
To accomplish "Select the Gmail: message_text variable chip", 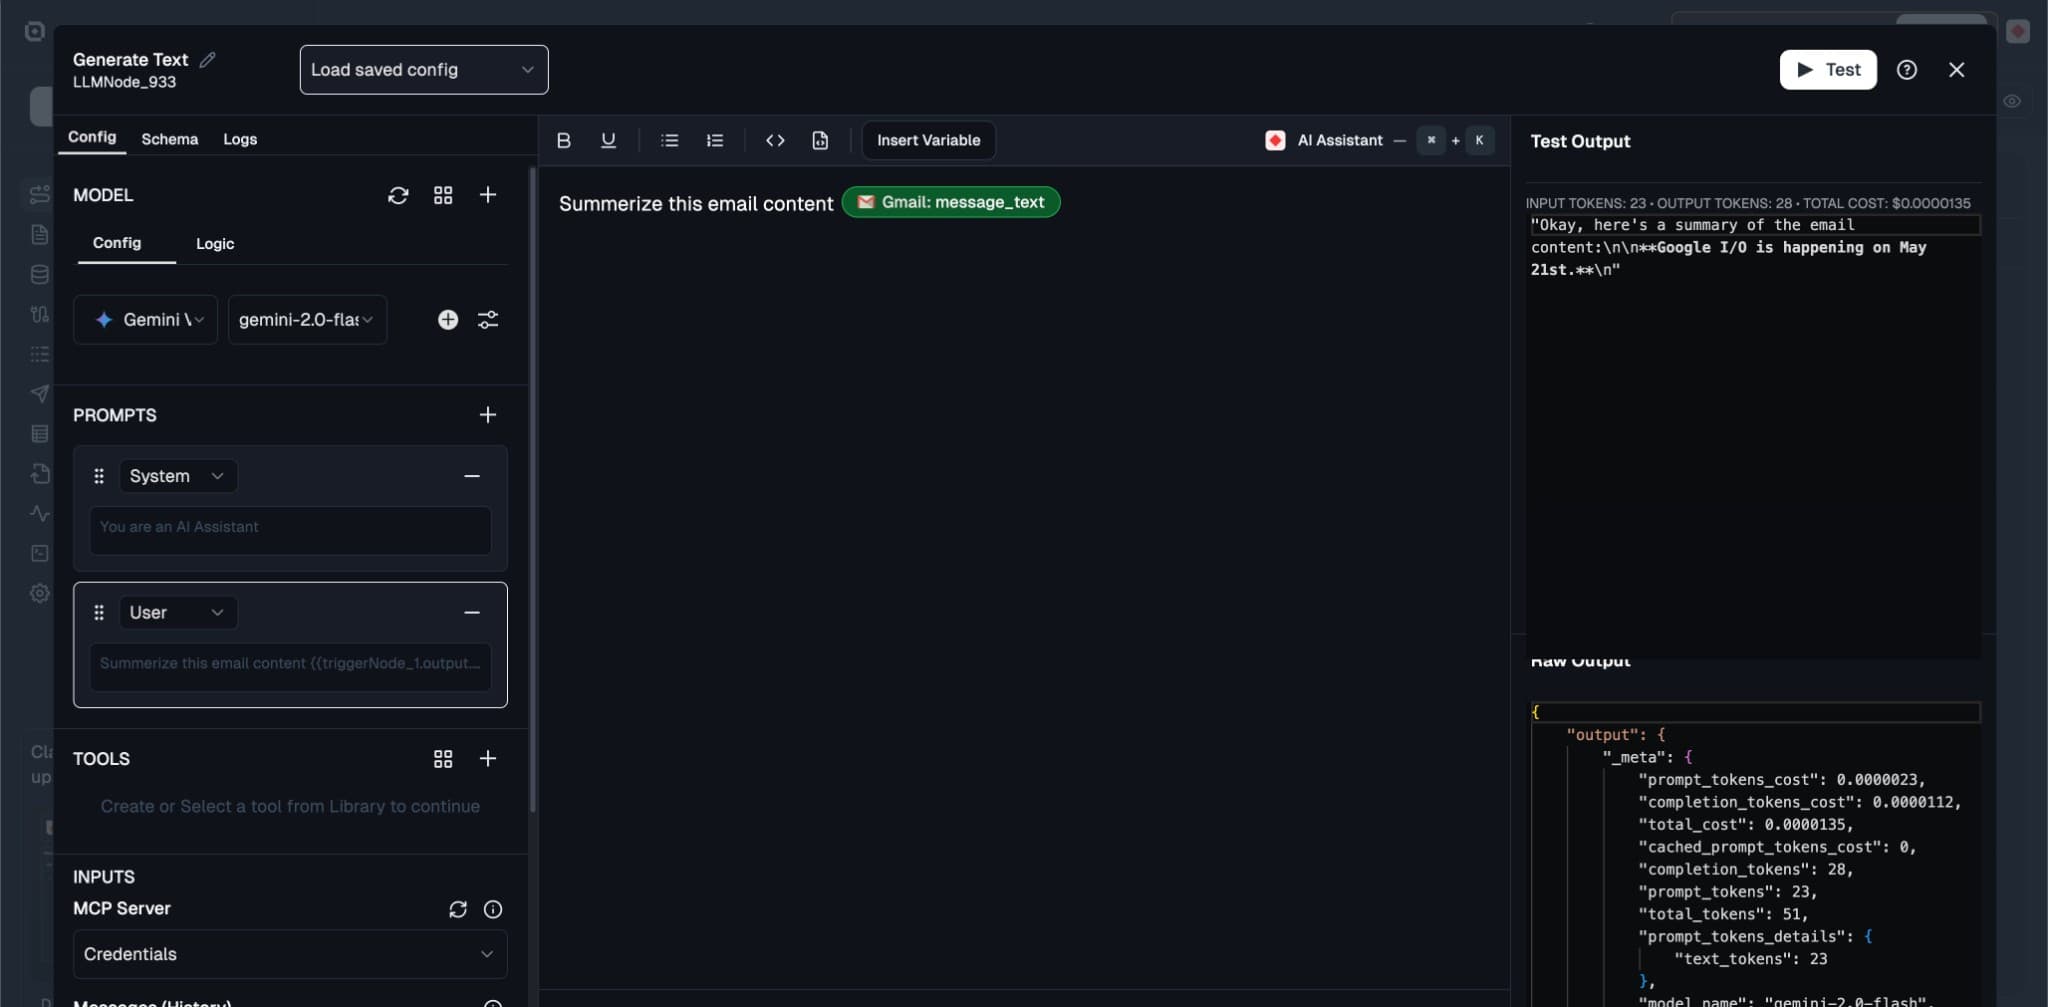I will point(949,202).
